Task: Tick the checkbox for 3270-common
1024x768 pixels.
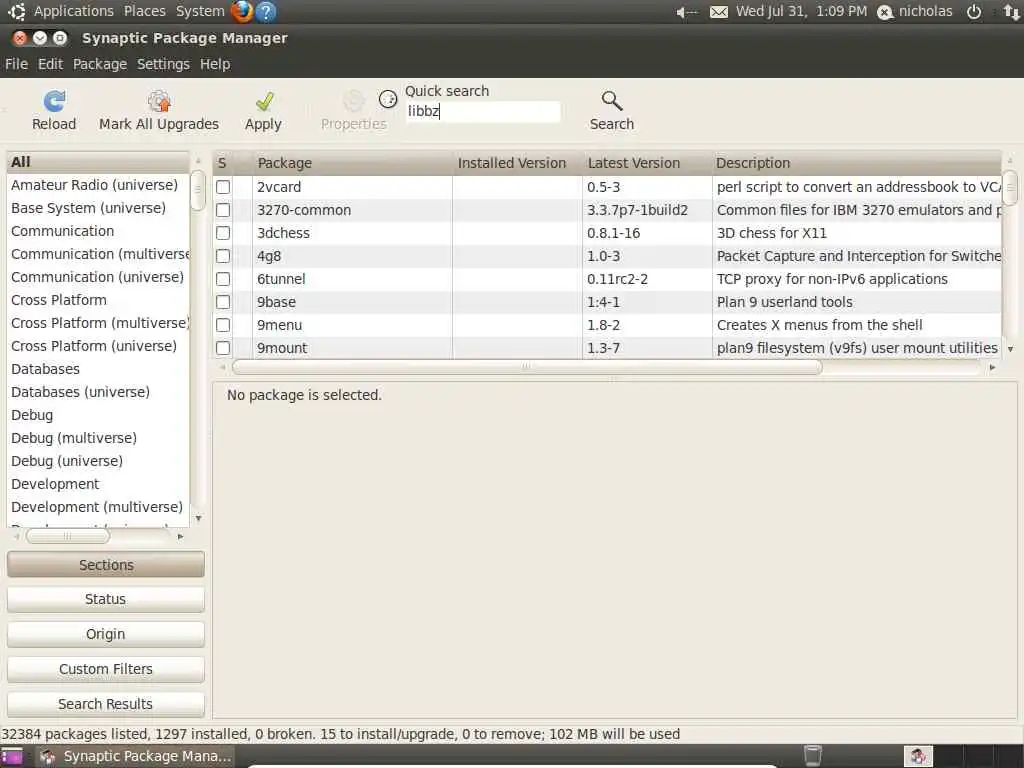Action: tap(223, 210)
